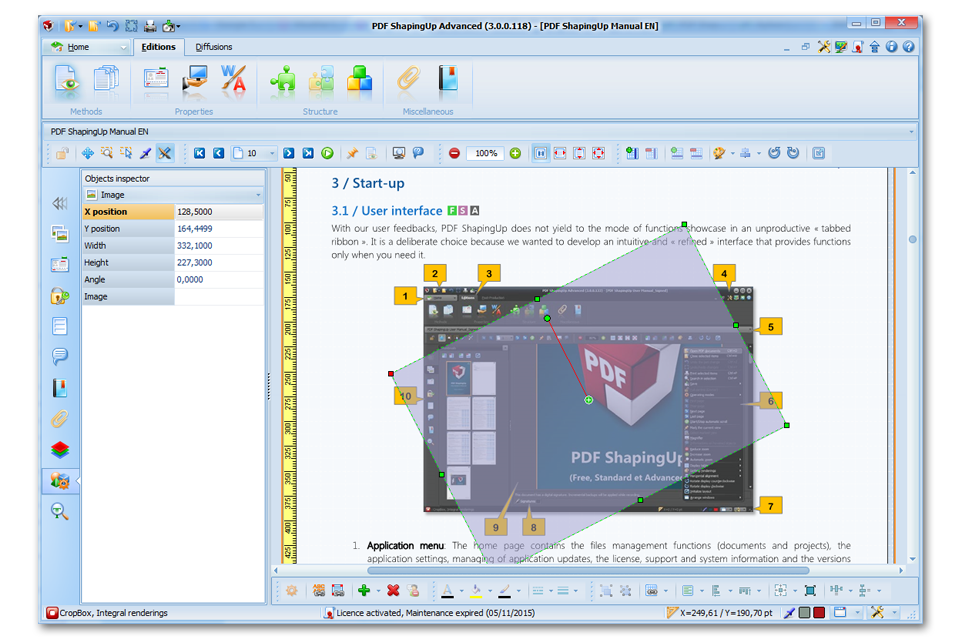Open the Home menu dropdown
960x639 pixels.
coord(123,47)
